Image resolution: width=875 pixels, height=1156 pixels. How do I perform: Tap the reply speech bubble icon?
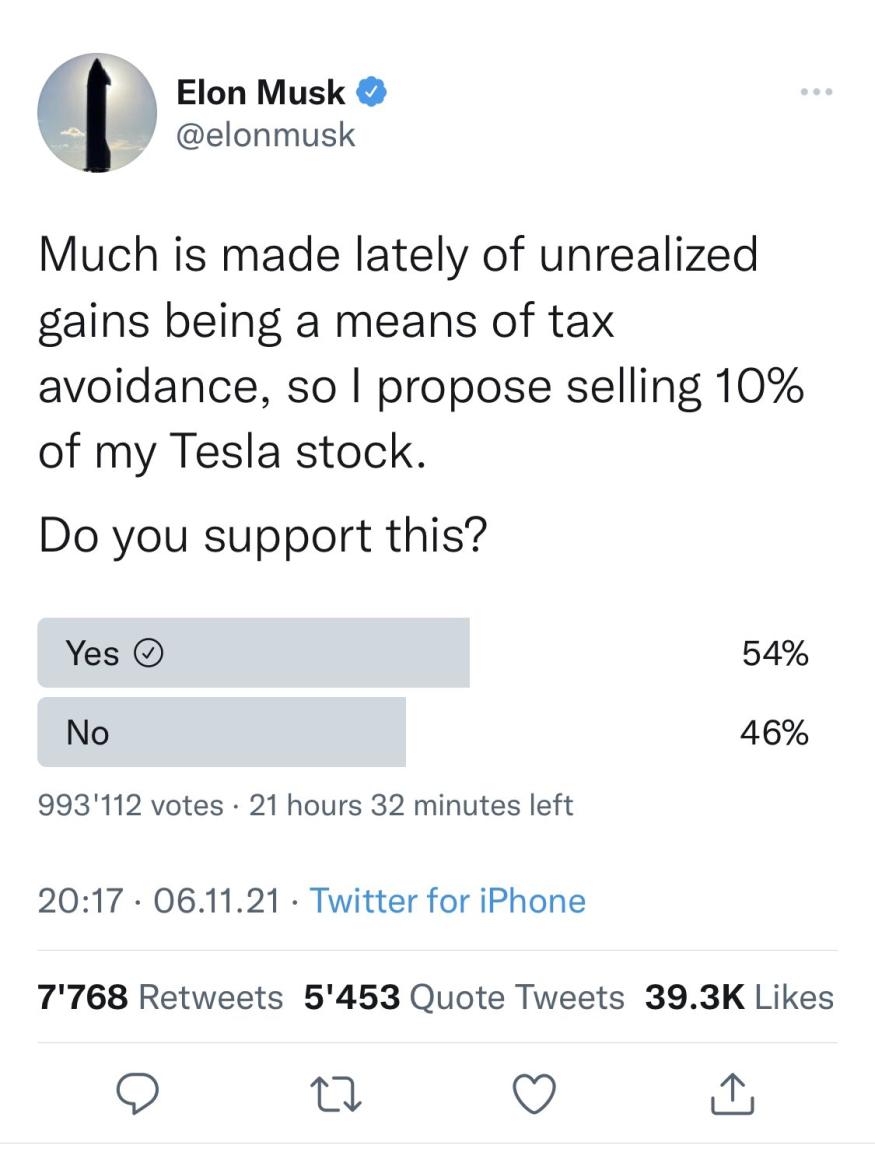pos(138,1094)
